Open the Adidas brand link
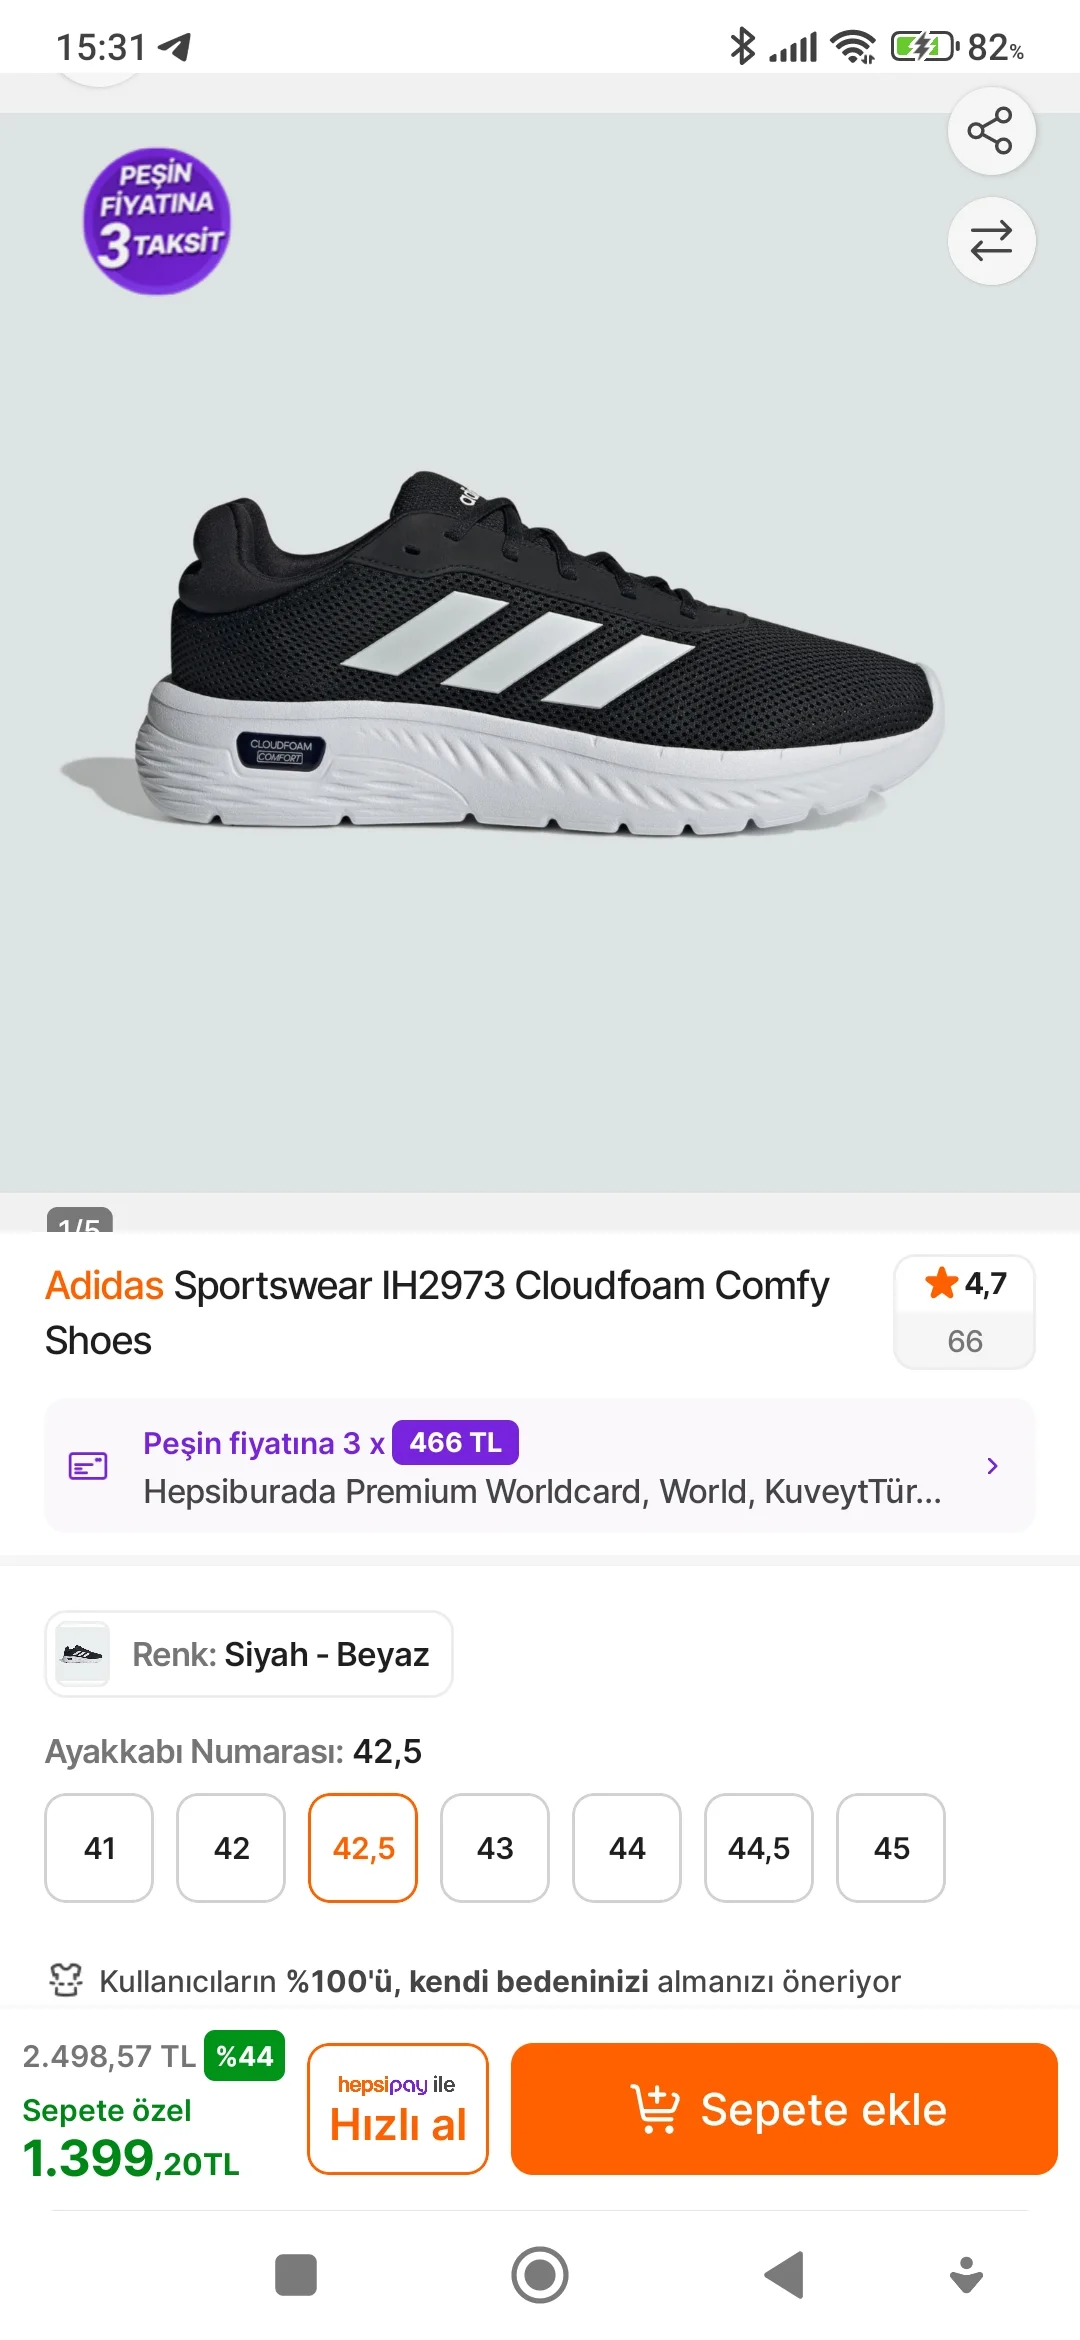The height and width of the screenshot is (2340, 1080). coord(104,1286)
